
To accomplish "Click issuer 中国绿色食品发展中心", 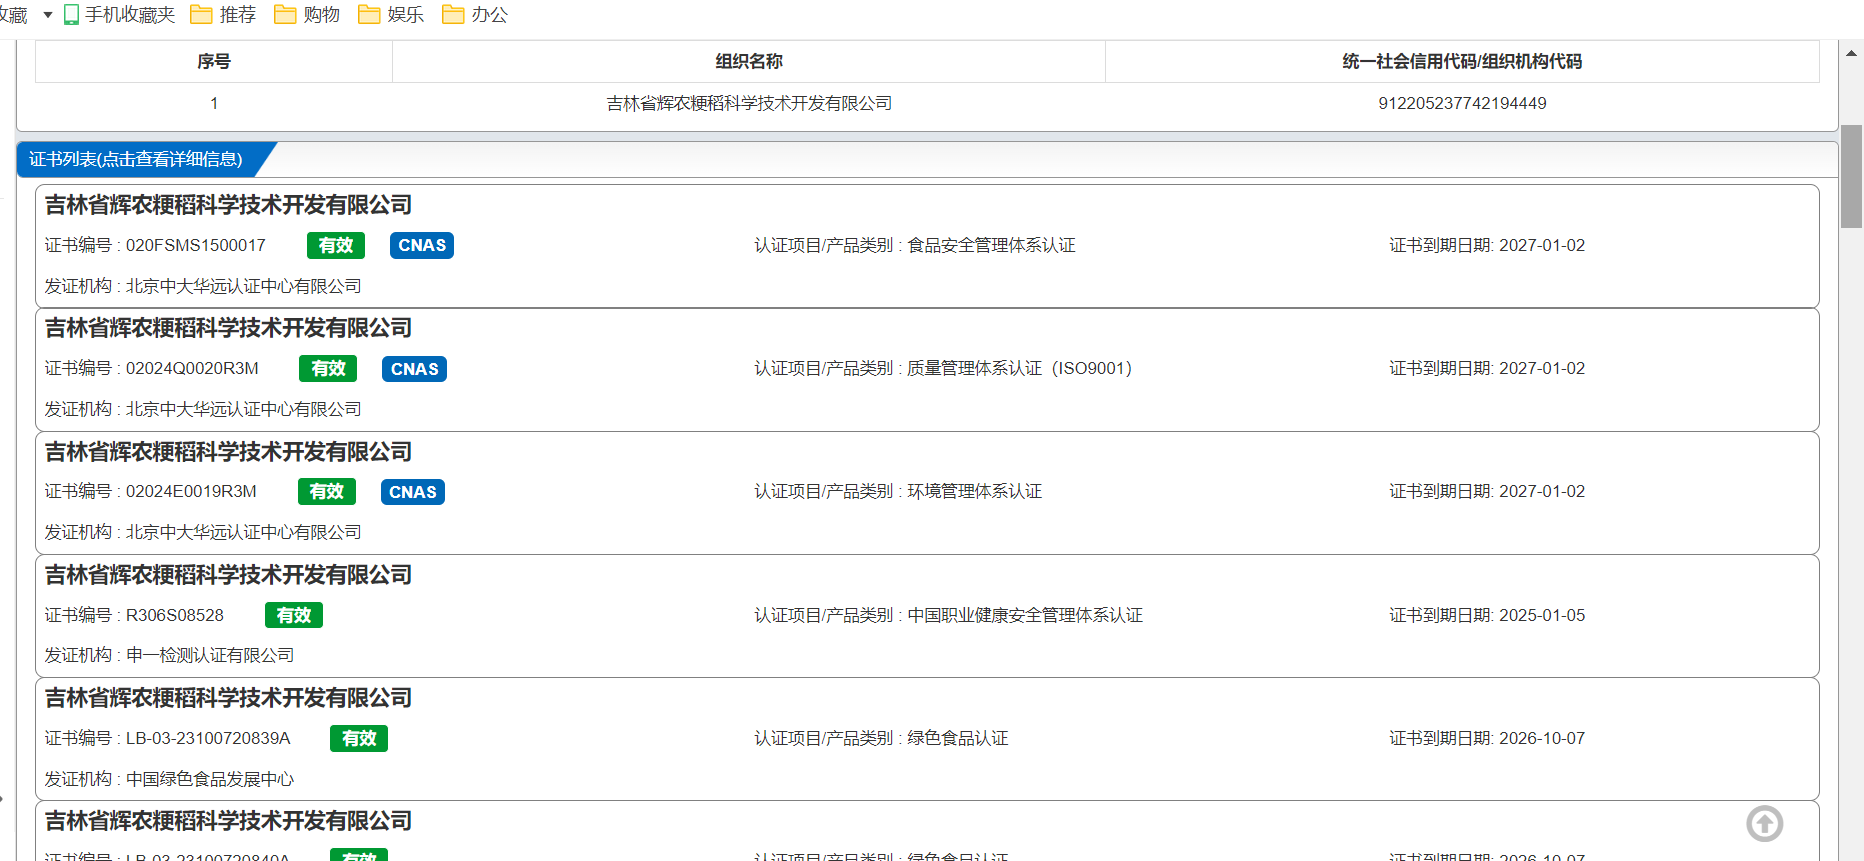I will point(210,779).
